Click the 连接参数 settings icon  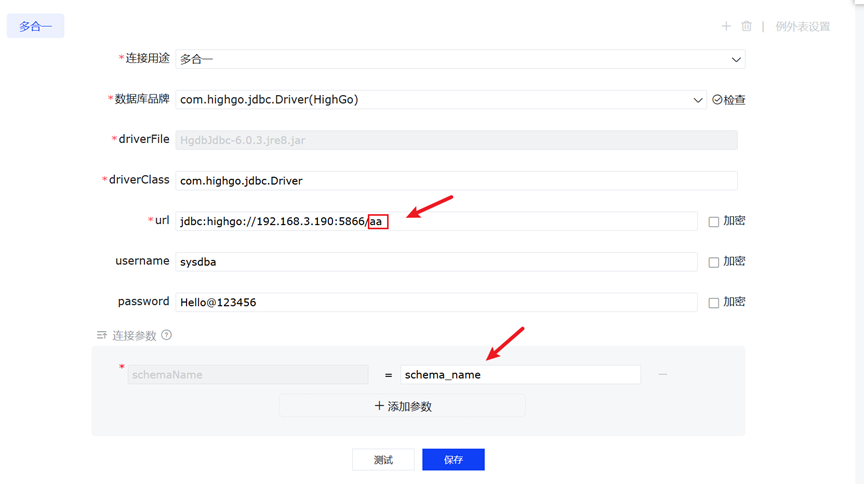pos(101,336)
